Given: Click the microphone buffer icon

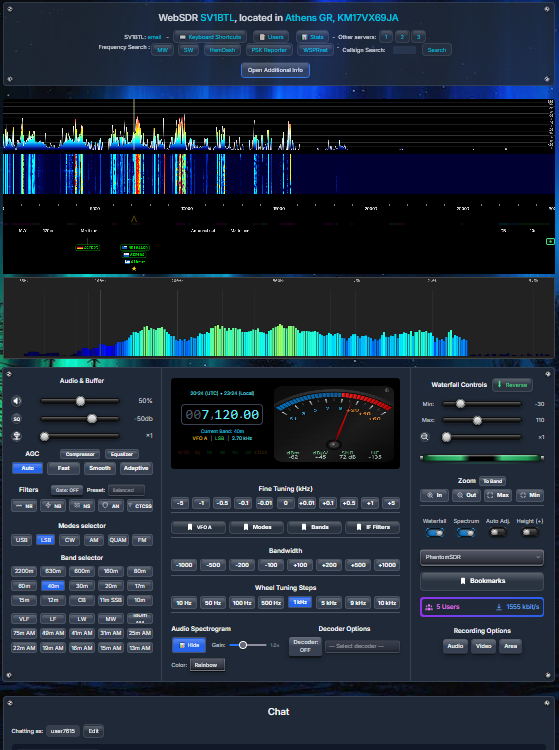Looking at the screenshot, I should point(17,436).
